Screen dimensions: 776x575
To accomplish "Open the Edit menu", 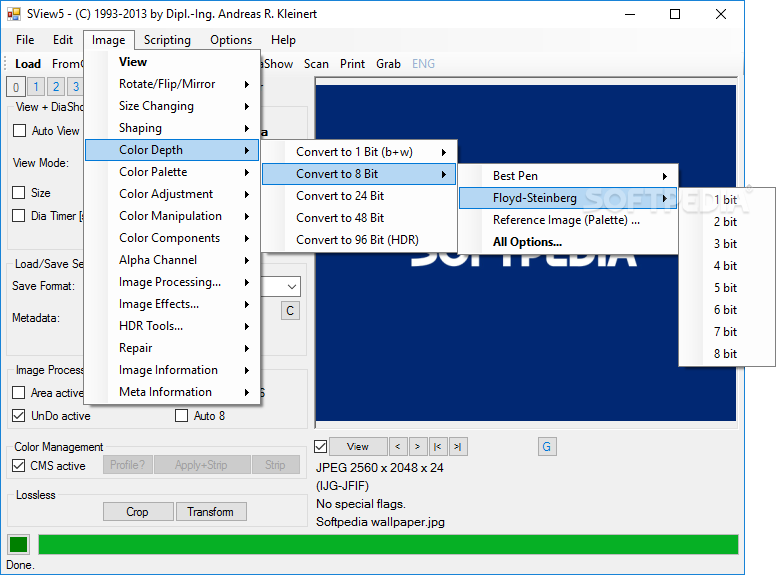I will pos(63,40).
